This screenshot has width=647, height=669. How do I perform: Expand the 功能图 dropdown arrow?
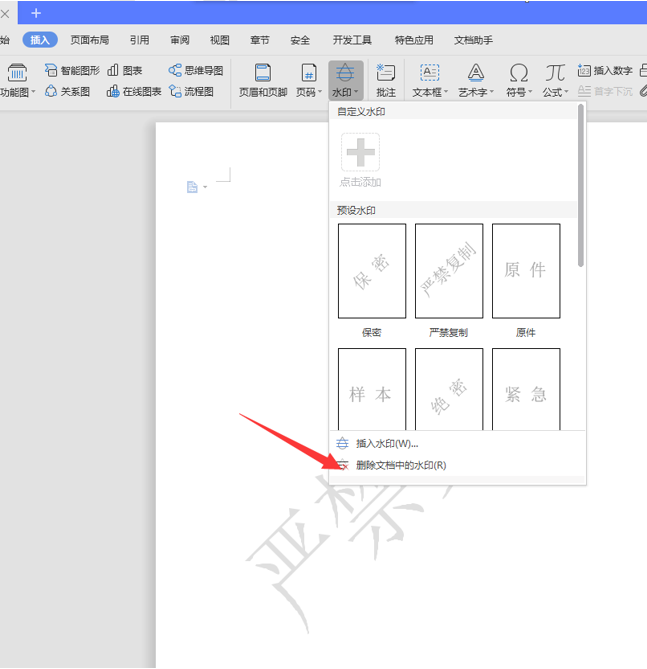tap(33, 92)
